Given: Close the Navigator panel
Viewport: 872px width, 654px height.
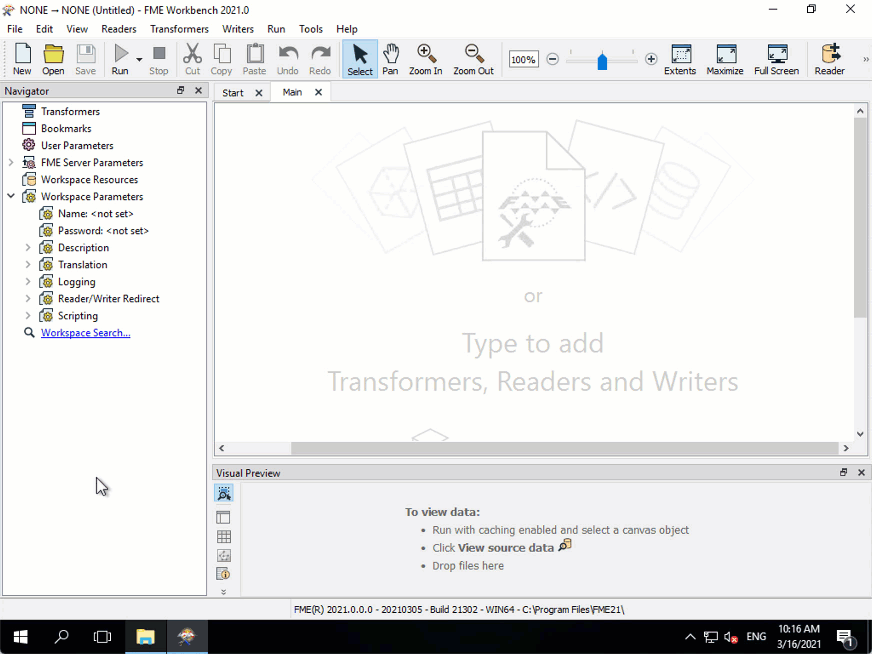Looking at the screenshot, I should (198, 90).
